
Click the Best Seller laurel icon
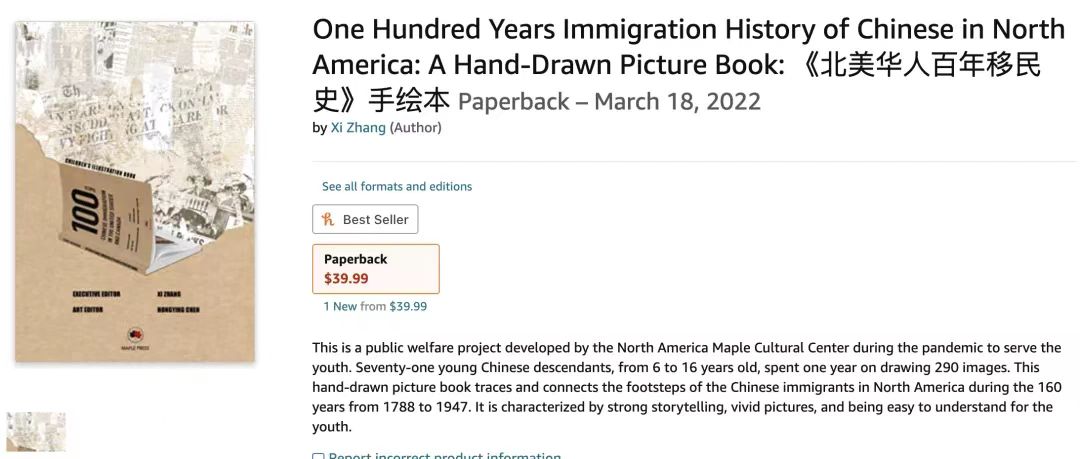[327, 220]
